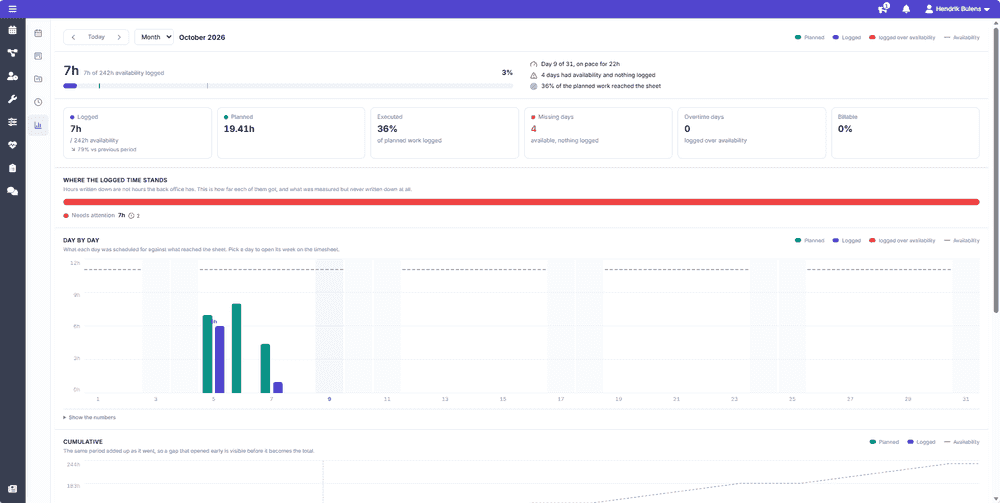Open the chat bubbles icon in the dark sidebar

12,191
